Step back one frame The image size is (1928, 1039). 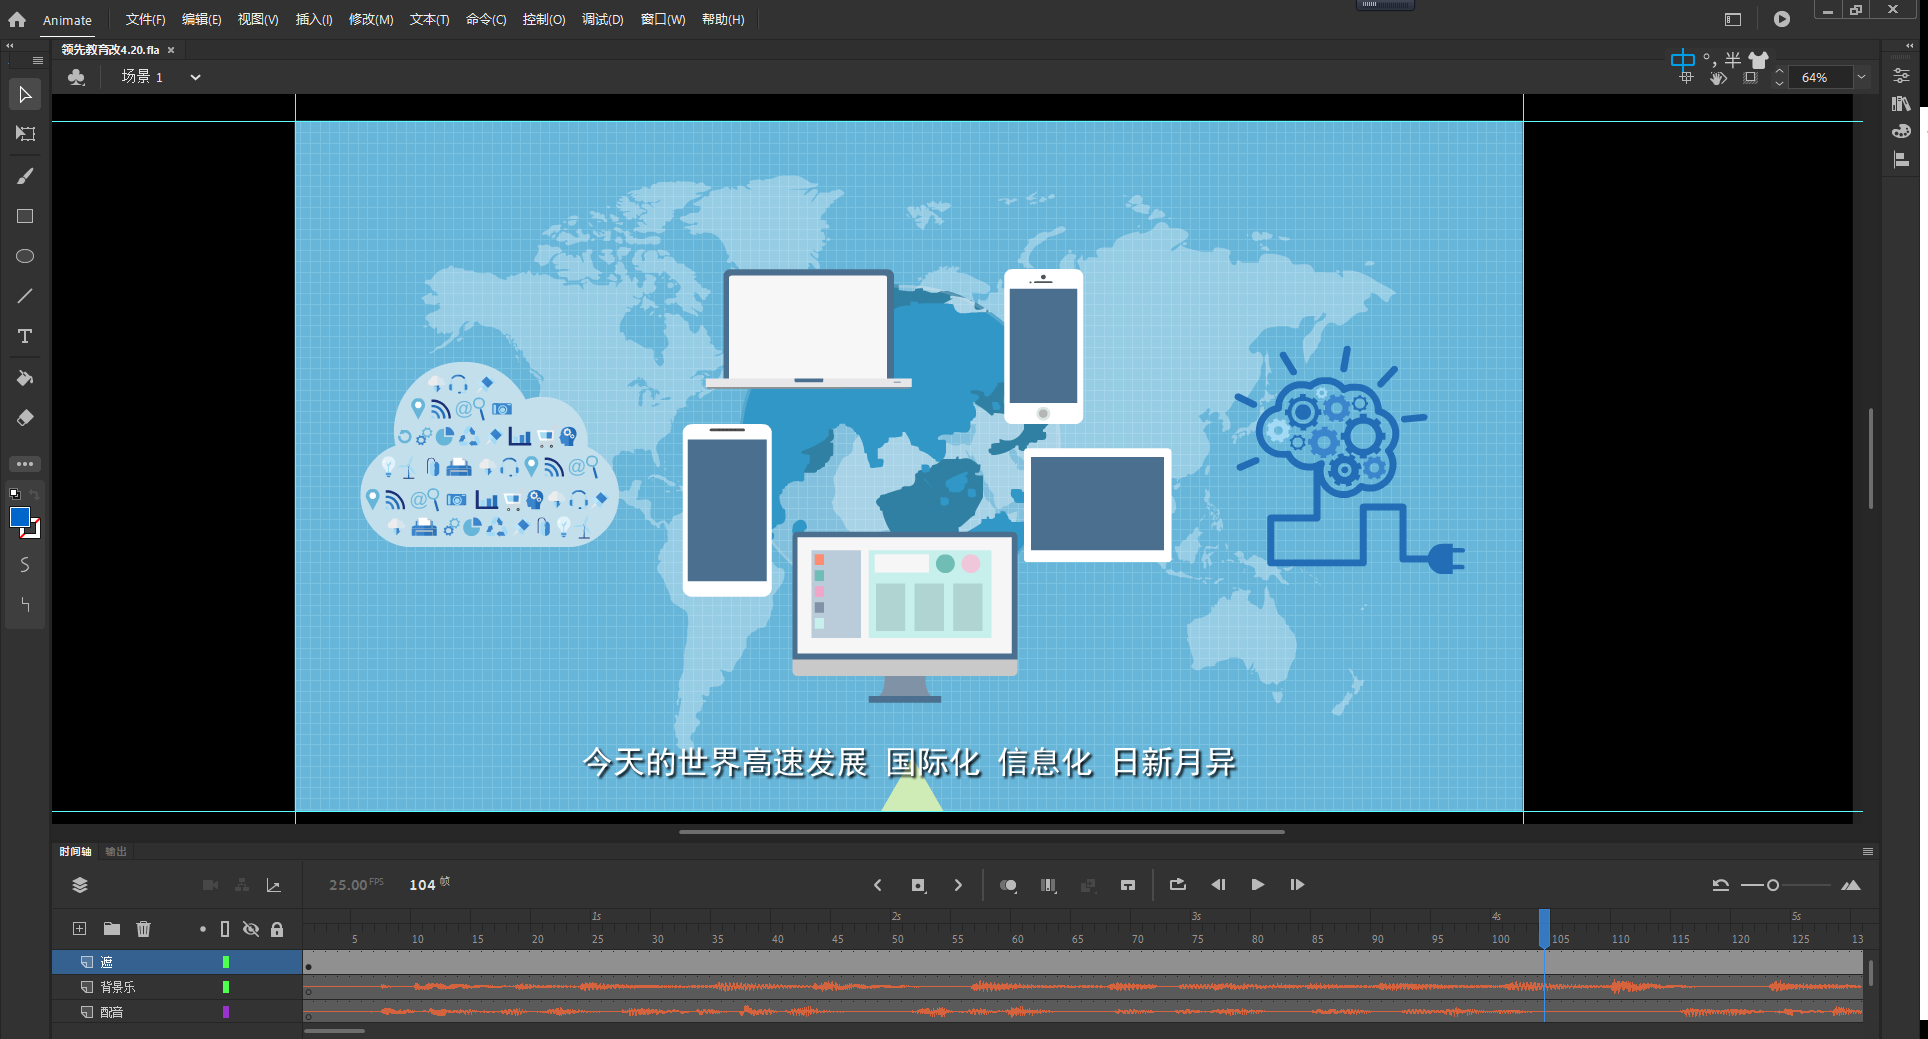point(1218,885)
